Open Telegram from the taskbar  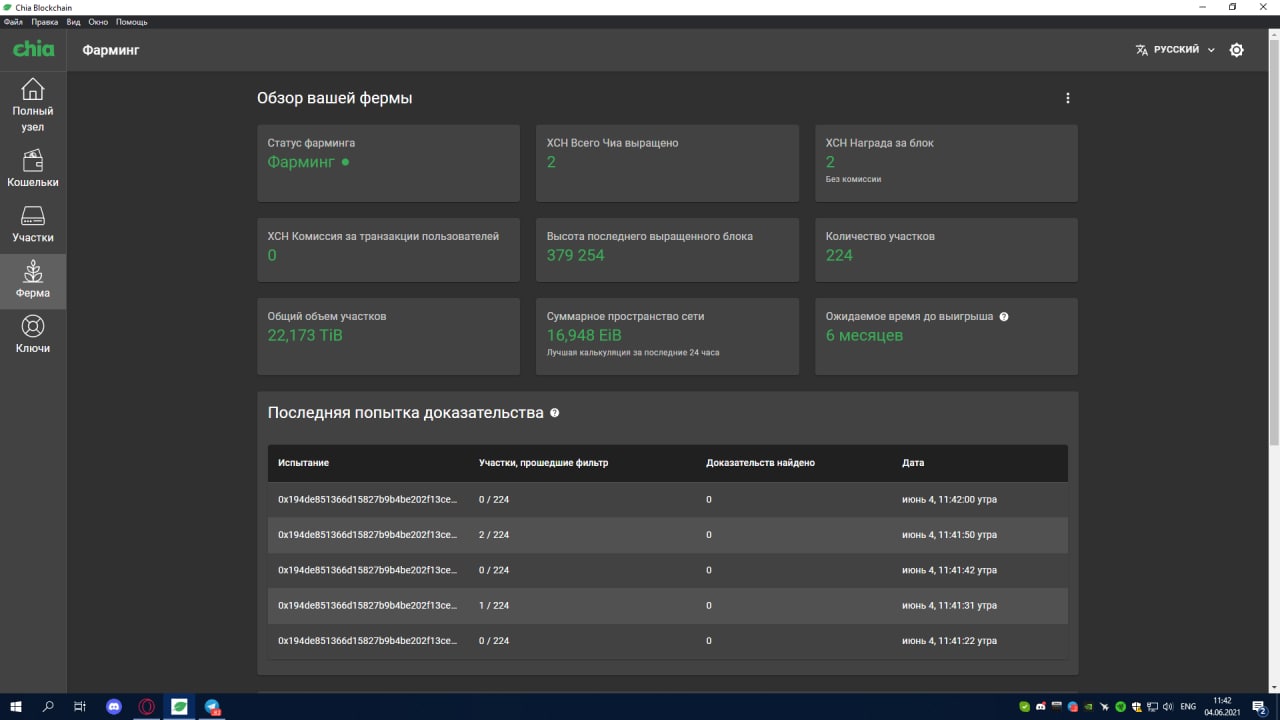(x=212, y=707)
